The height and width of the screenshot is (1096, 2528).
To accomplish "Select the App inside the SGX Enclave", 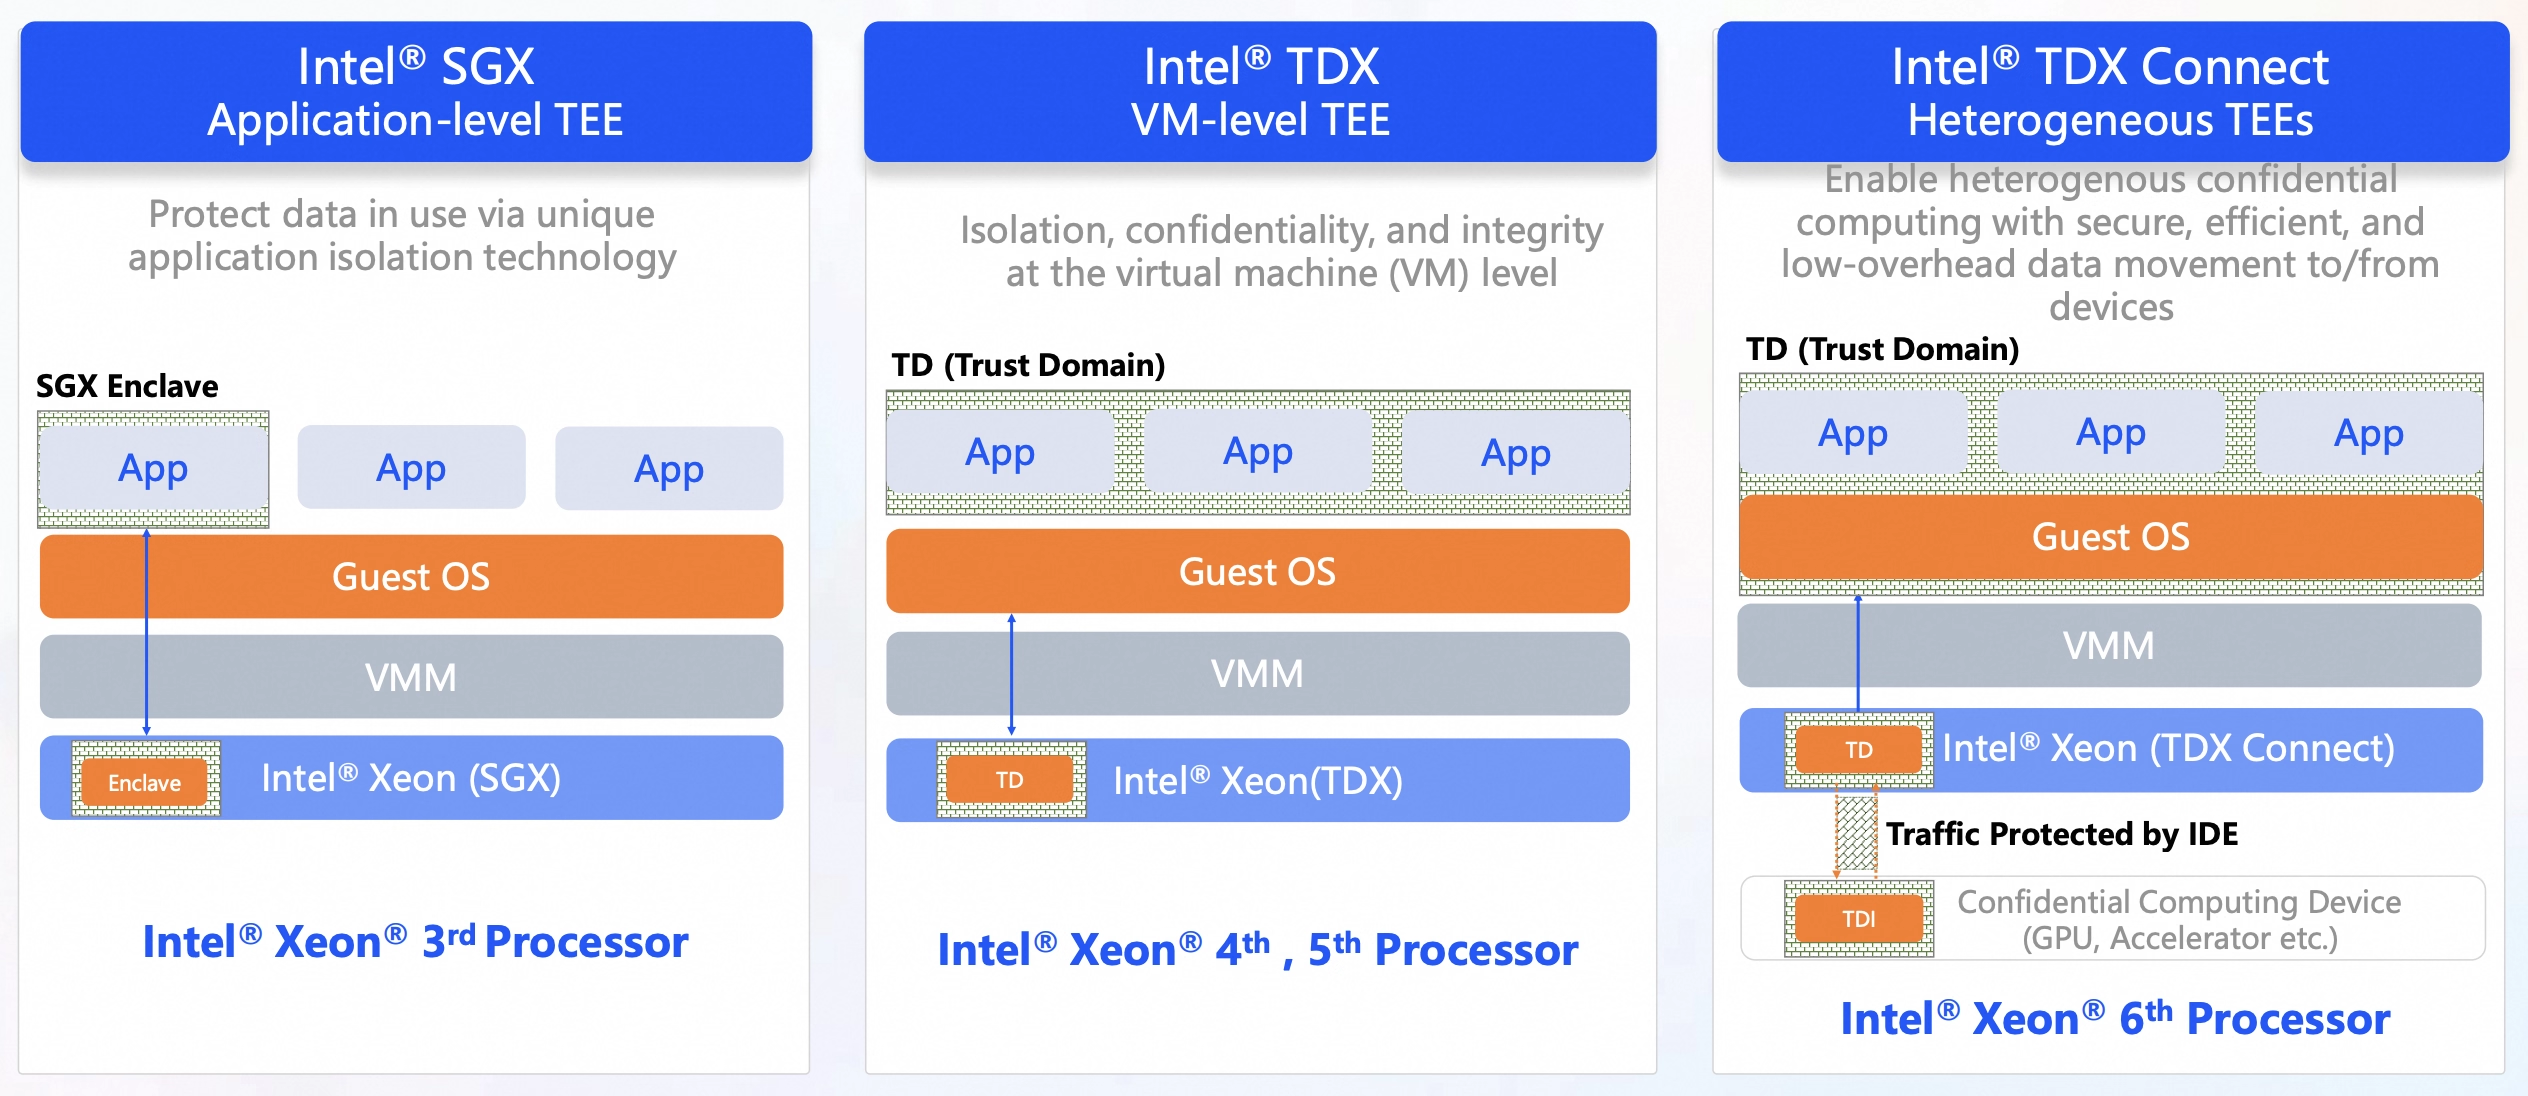I will (x=153, y=468).
